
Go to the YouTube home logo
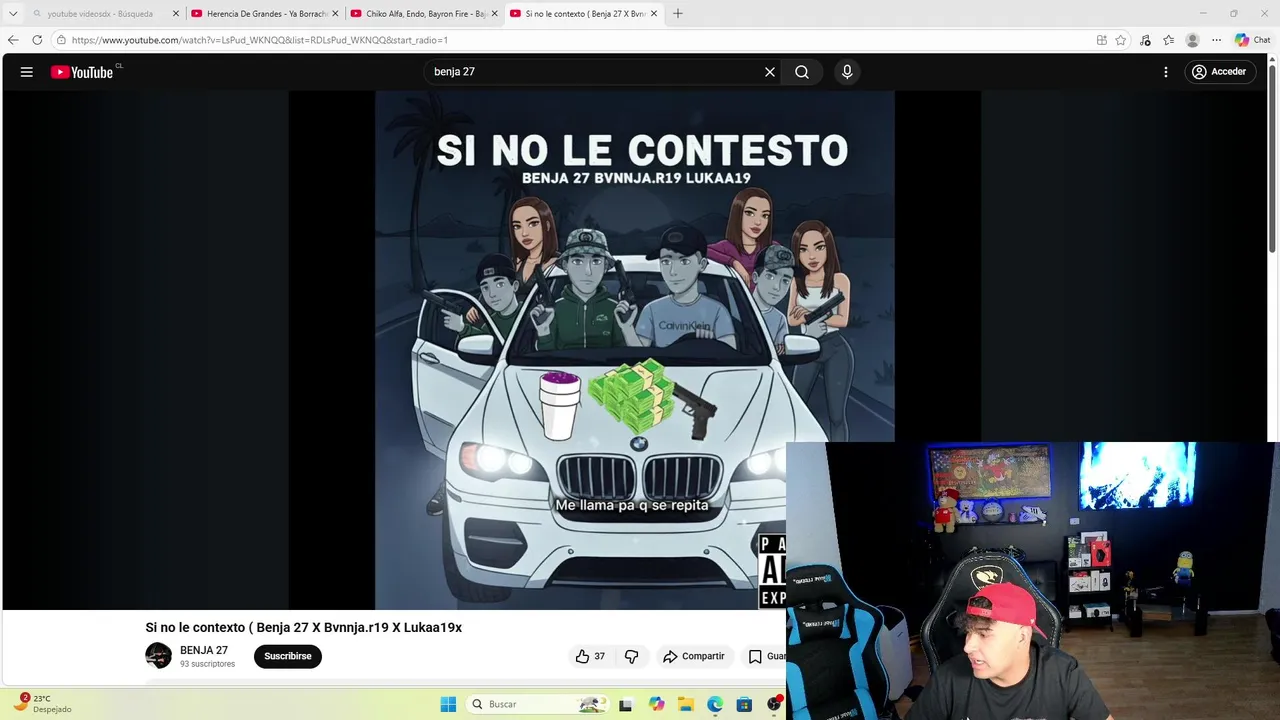[x=82, y=72]
